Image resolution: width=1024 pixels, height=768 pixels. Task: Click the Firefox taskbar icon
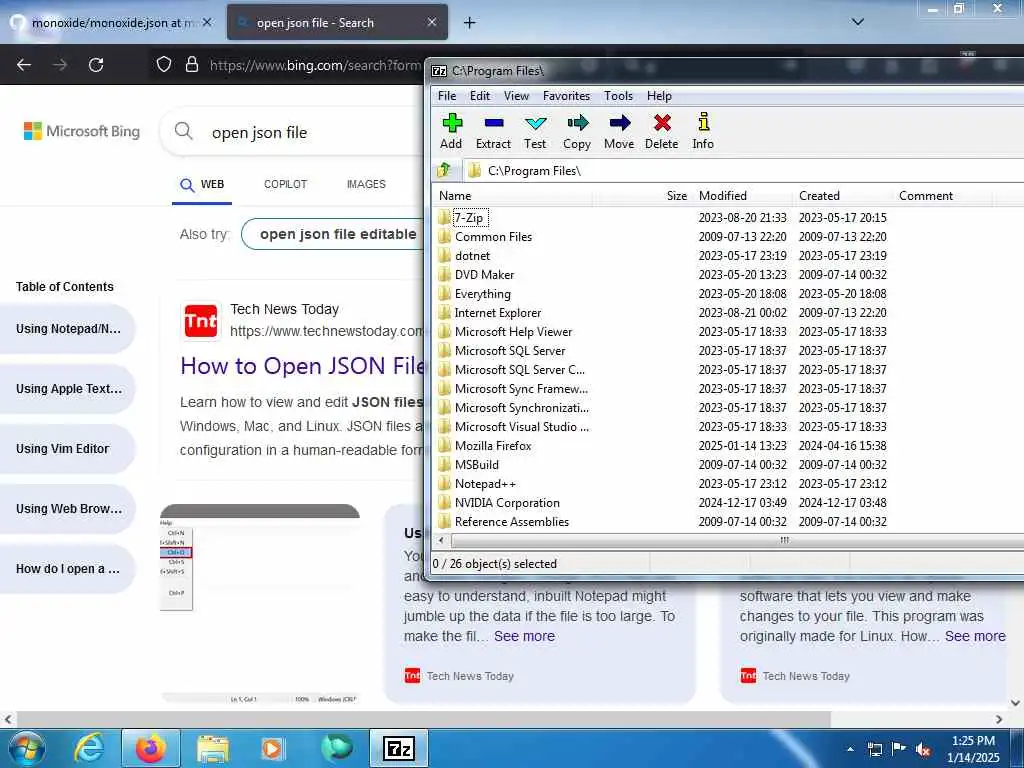151,748
